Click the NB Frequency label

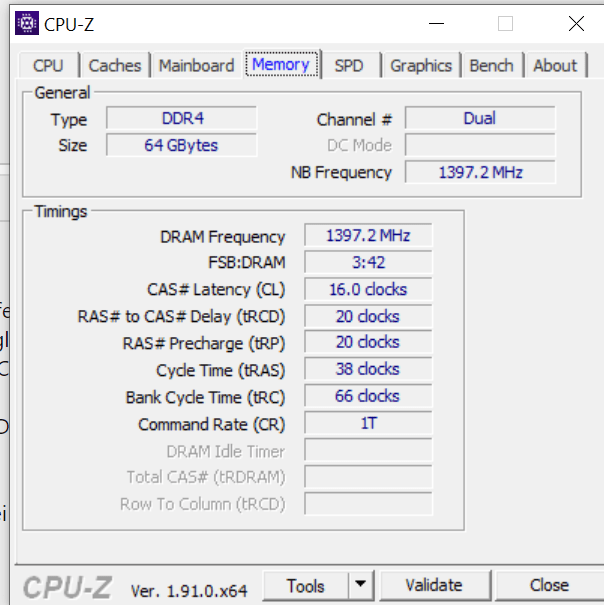pos(341,172)
